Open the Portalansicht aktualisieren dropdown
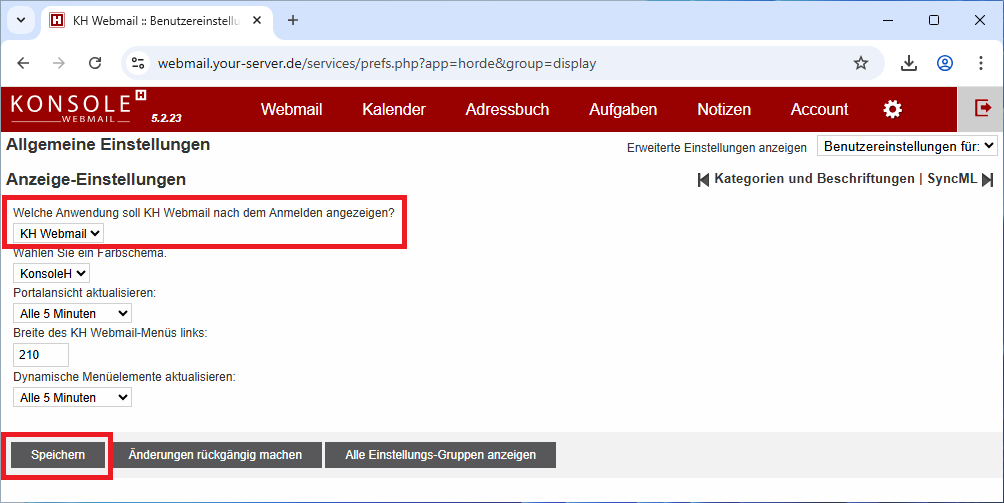Image resolution: width=1004 pixels, height=503 pixels. pos(72,314)
